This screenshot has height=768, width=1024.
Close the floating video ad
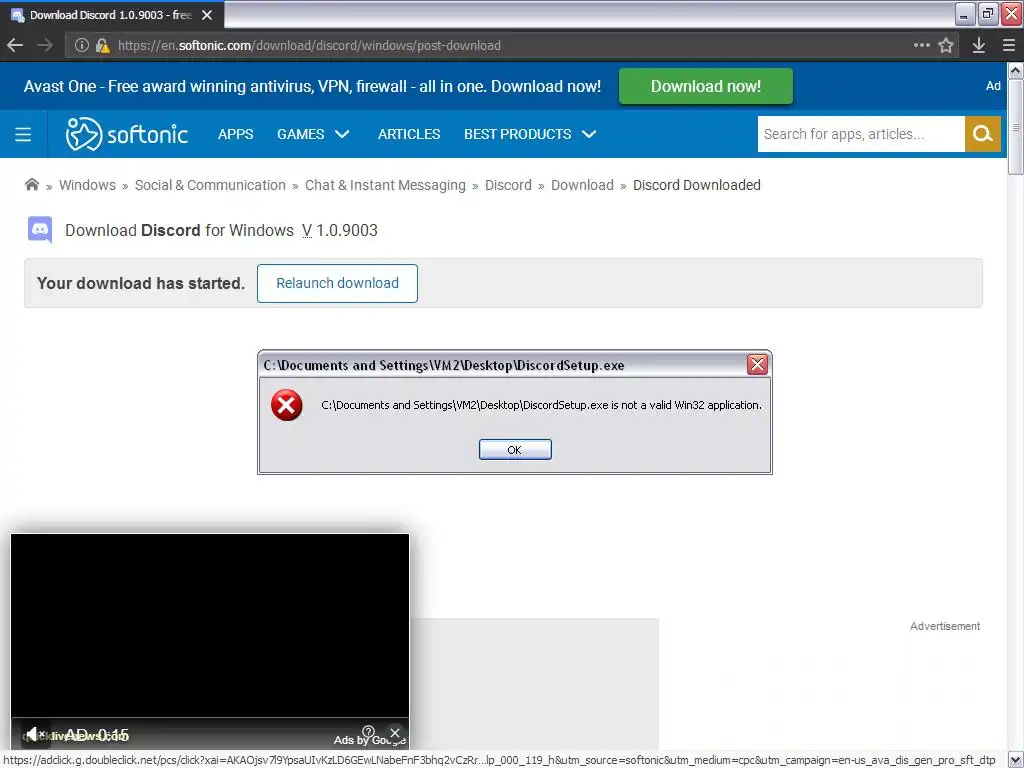pyautogui.click(x=394, y=733)
